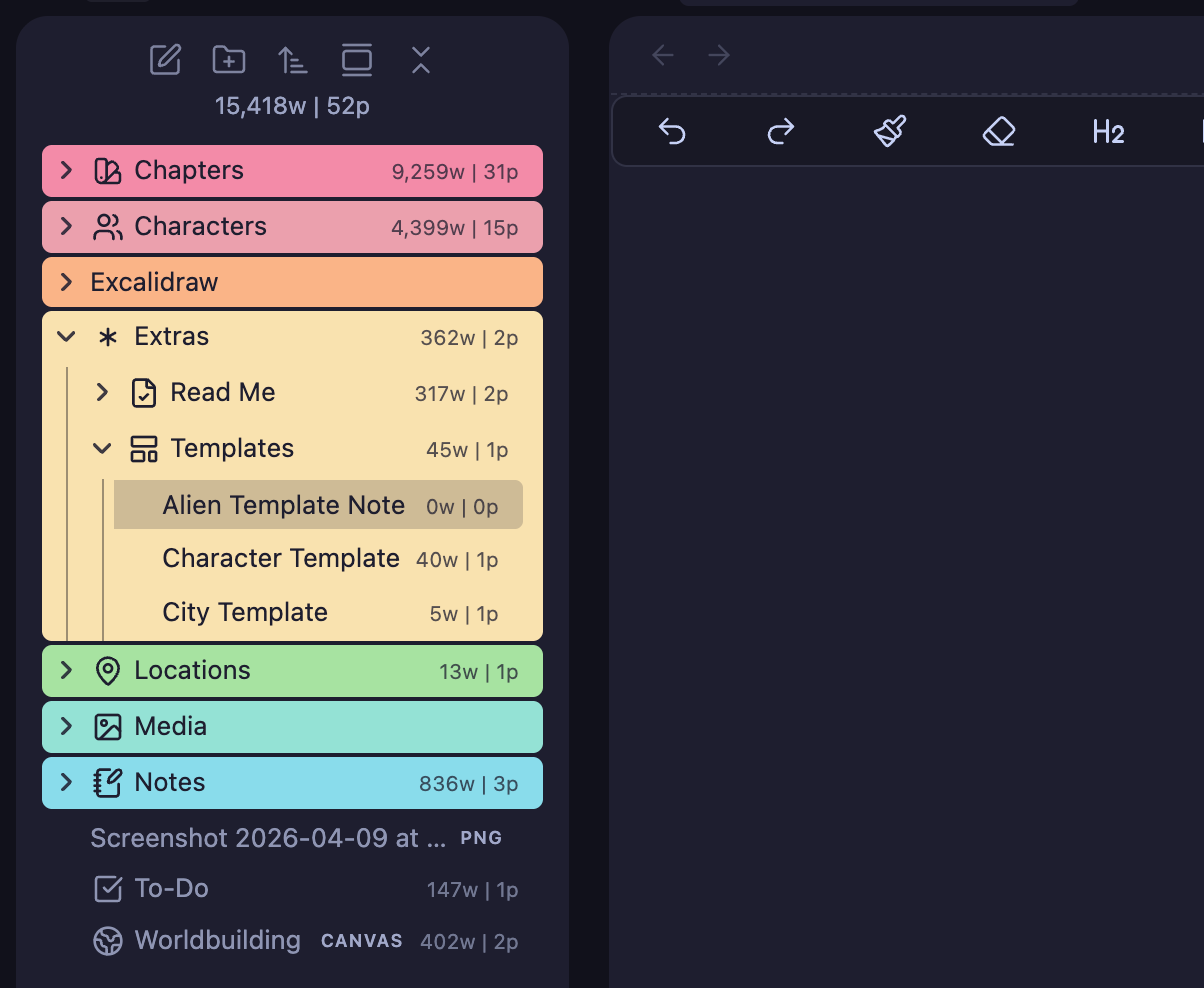
Task: Expand the Chapters folder
Action: coord(65,170)
